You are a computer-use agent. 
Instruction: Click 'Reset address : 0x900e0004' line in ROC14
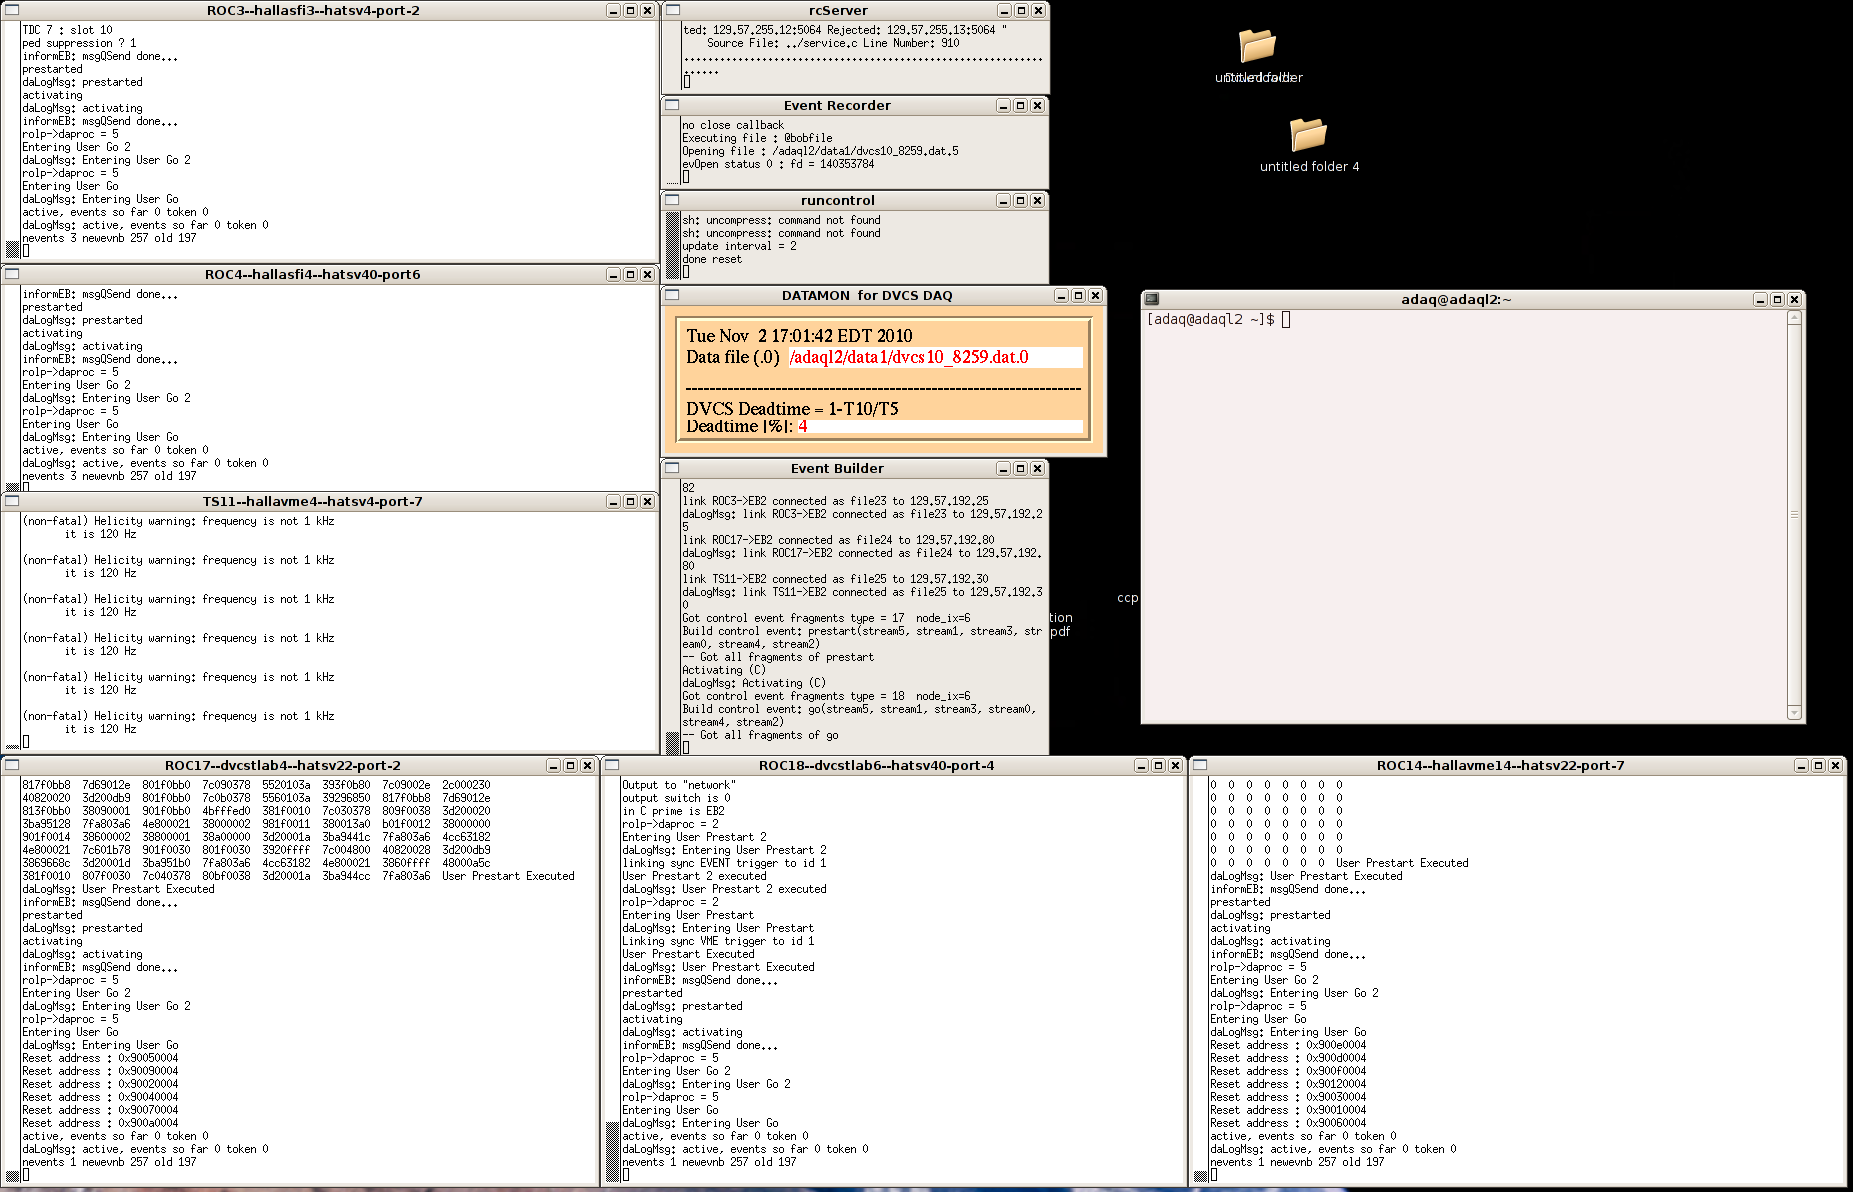point(1288,1045)
